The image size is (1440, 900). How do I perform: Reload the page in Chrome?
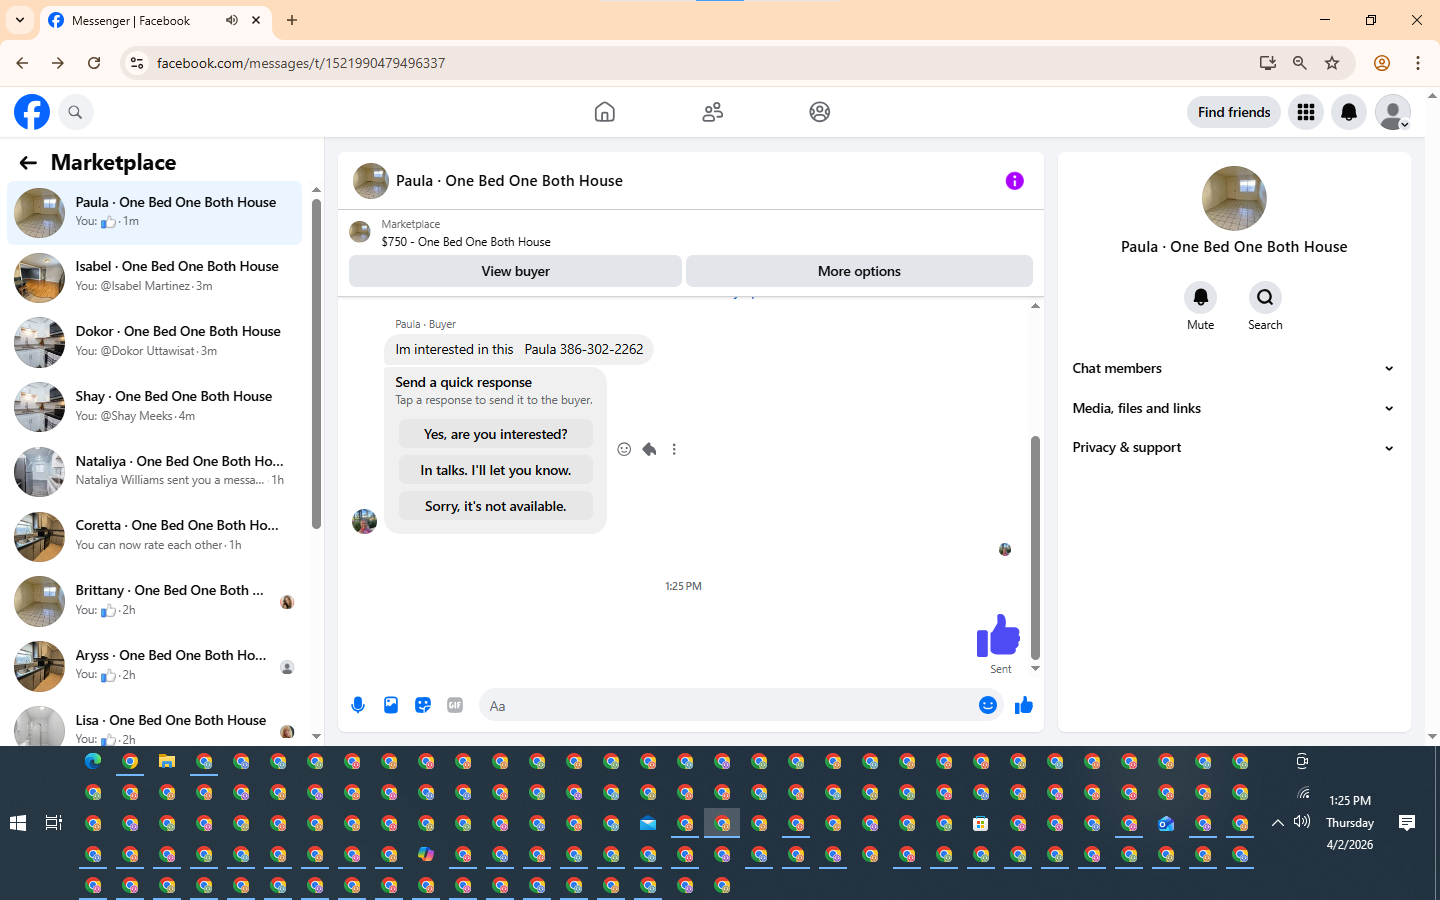pos(94,63)
